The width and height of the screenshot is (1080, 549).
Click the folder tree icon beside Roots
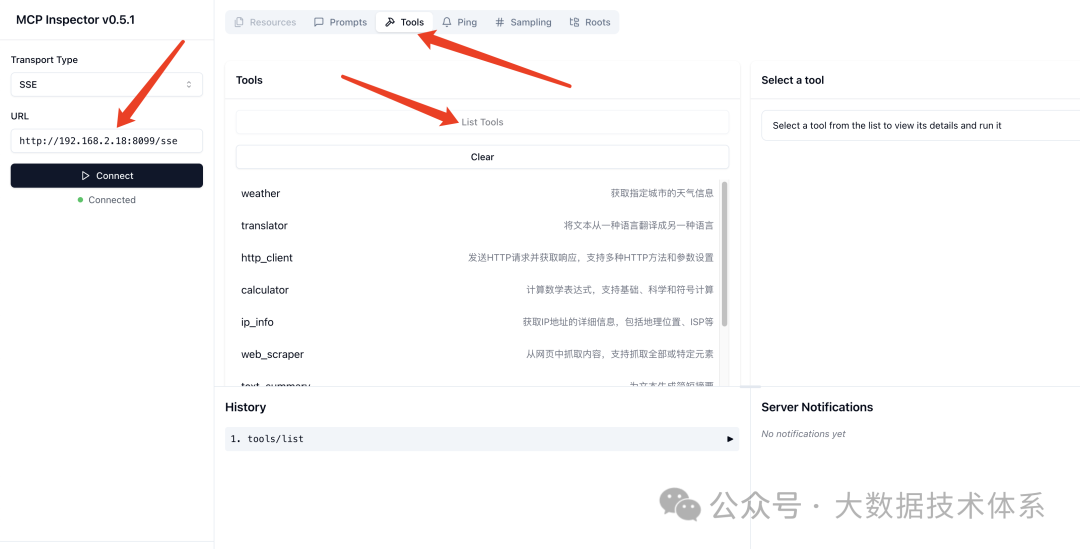point(574,22)
